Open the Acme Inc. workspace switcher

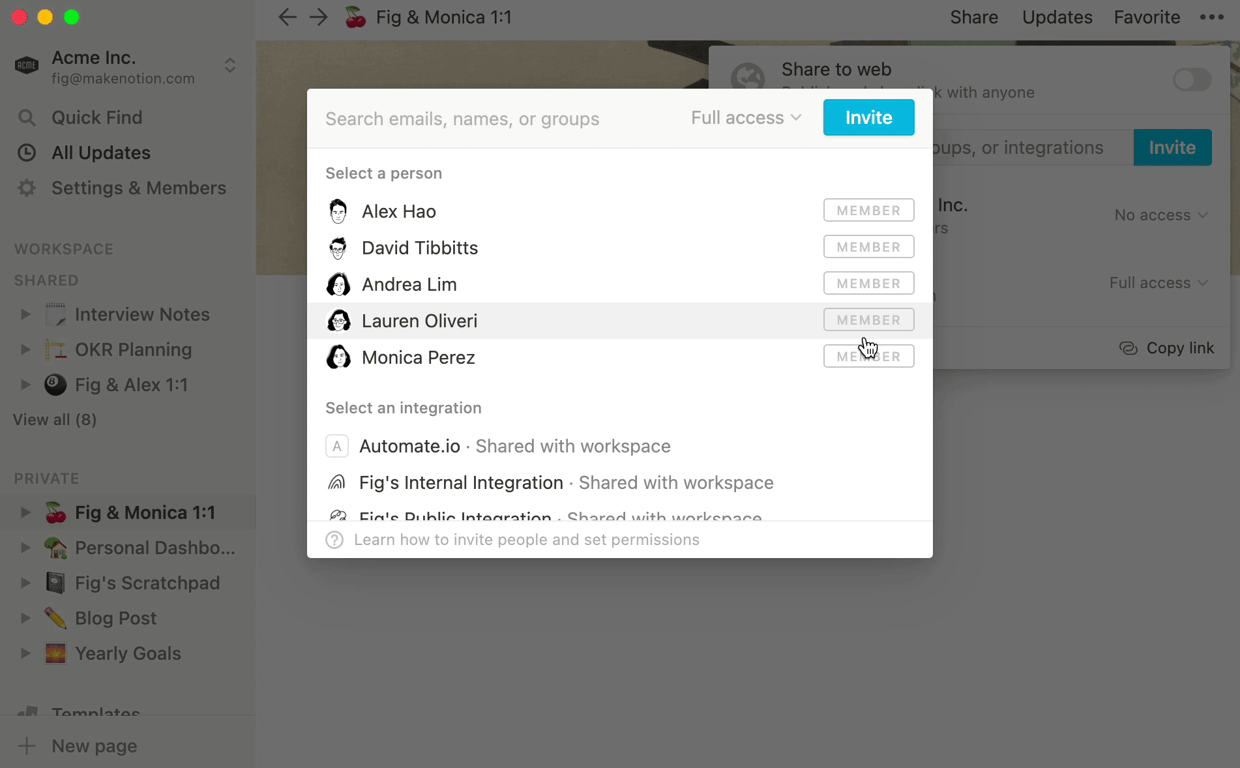coord(230,66)
